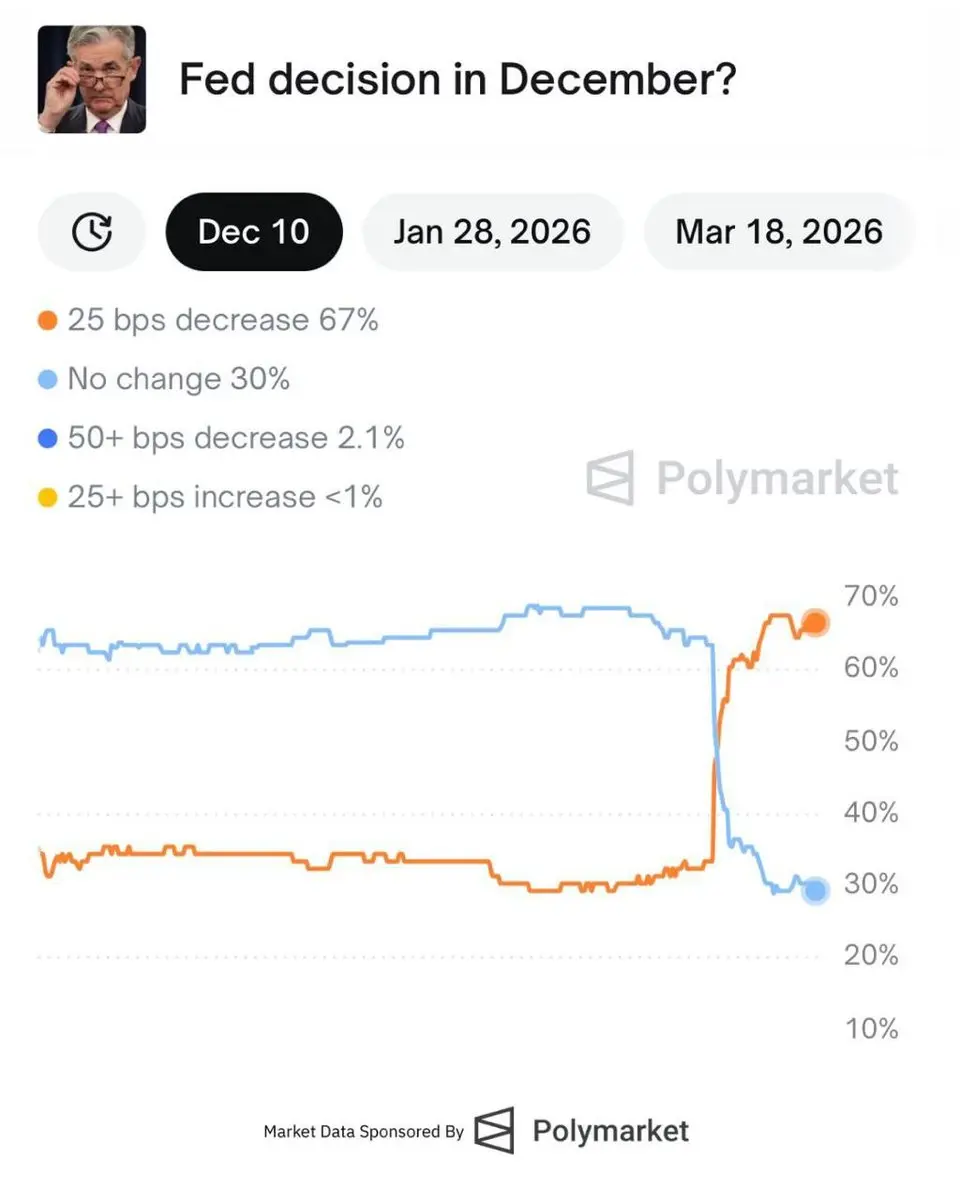960x1200 pixels.
Task: Click the Polymarket wordmark in the footer
Action: tap(610, 1131)
